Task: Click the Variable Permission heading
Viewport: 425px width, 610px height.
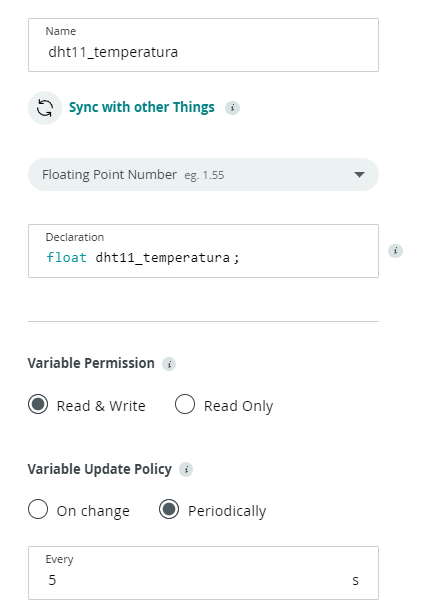Action: coord(91,363)
